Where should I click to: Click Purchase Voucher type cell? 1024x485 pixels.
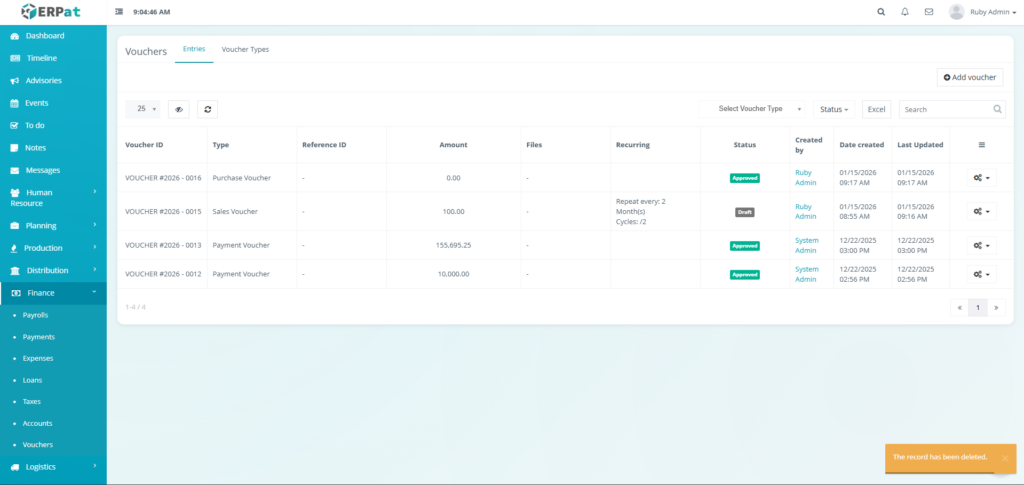coord(242,178)
